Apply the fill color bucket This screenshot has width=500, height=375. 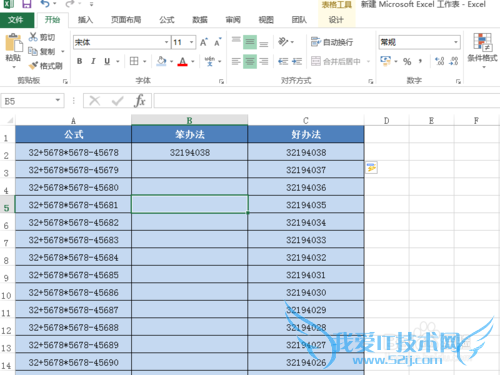click(162, 61)
